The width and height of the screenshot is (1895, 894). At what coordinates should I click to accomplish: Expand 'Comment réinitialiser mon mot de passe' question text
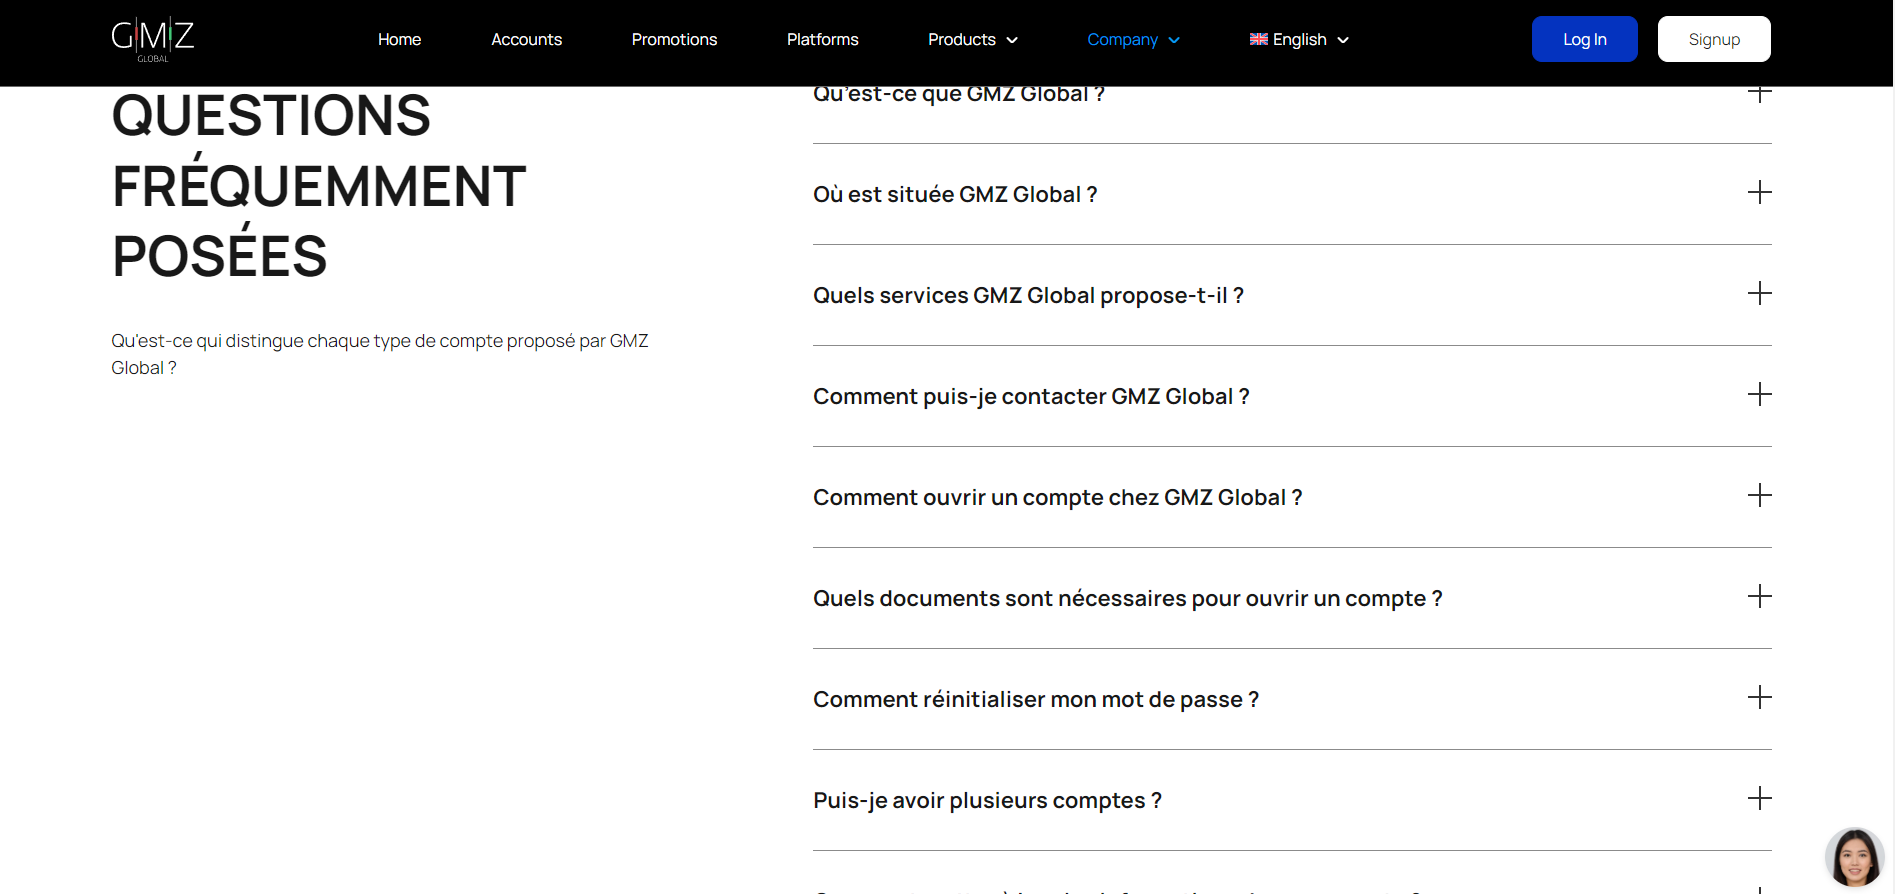pos(1035,700)
